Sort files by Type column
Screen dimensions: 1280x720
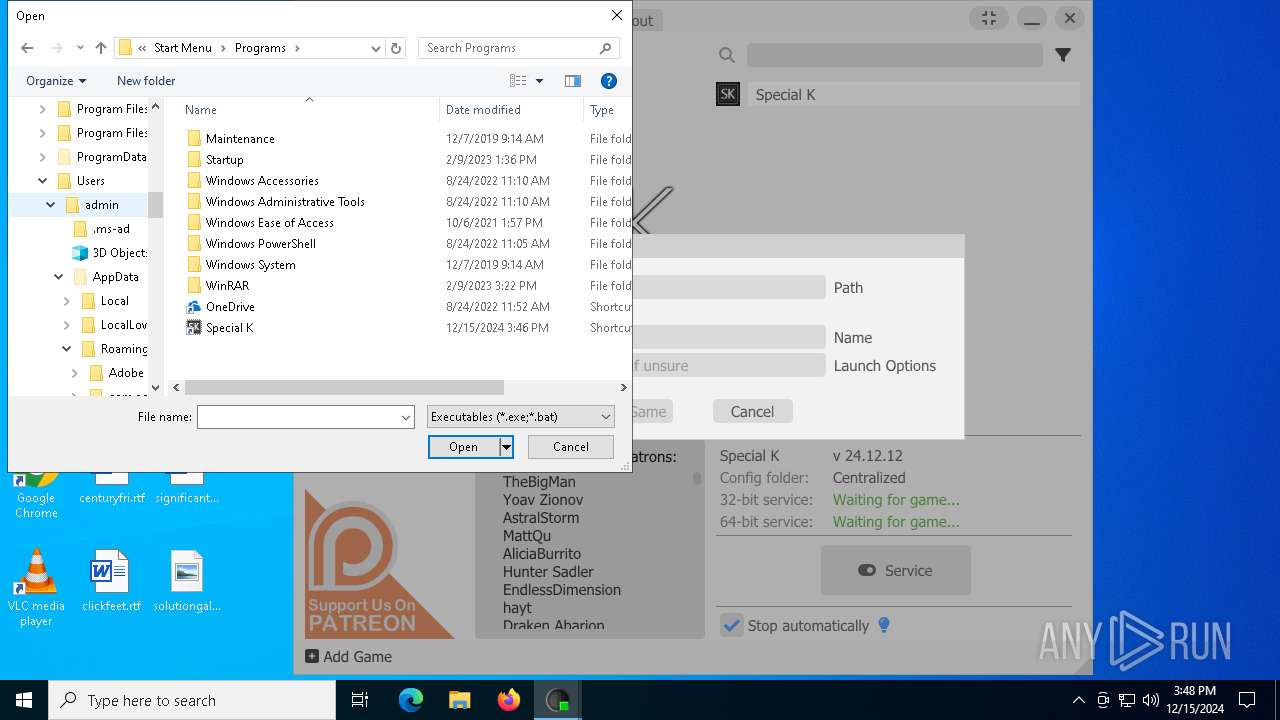pyautogui.click(x=602, y=110)
